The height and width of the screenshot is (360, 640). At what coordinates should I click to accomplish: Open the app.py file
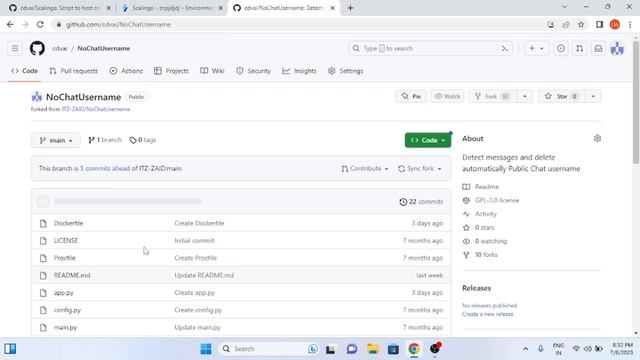click(64, 293)
